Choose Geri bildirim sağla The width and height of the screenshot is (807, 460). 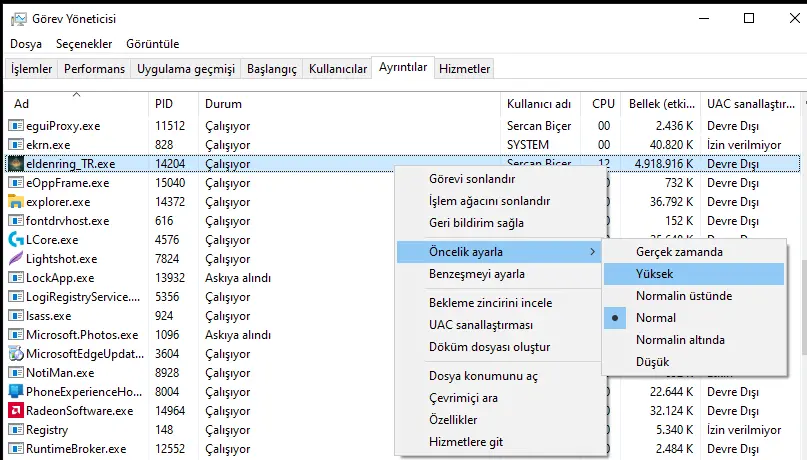point(499,223)
